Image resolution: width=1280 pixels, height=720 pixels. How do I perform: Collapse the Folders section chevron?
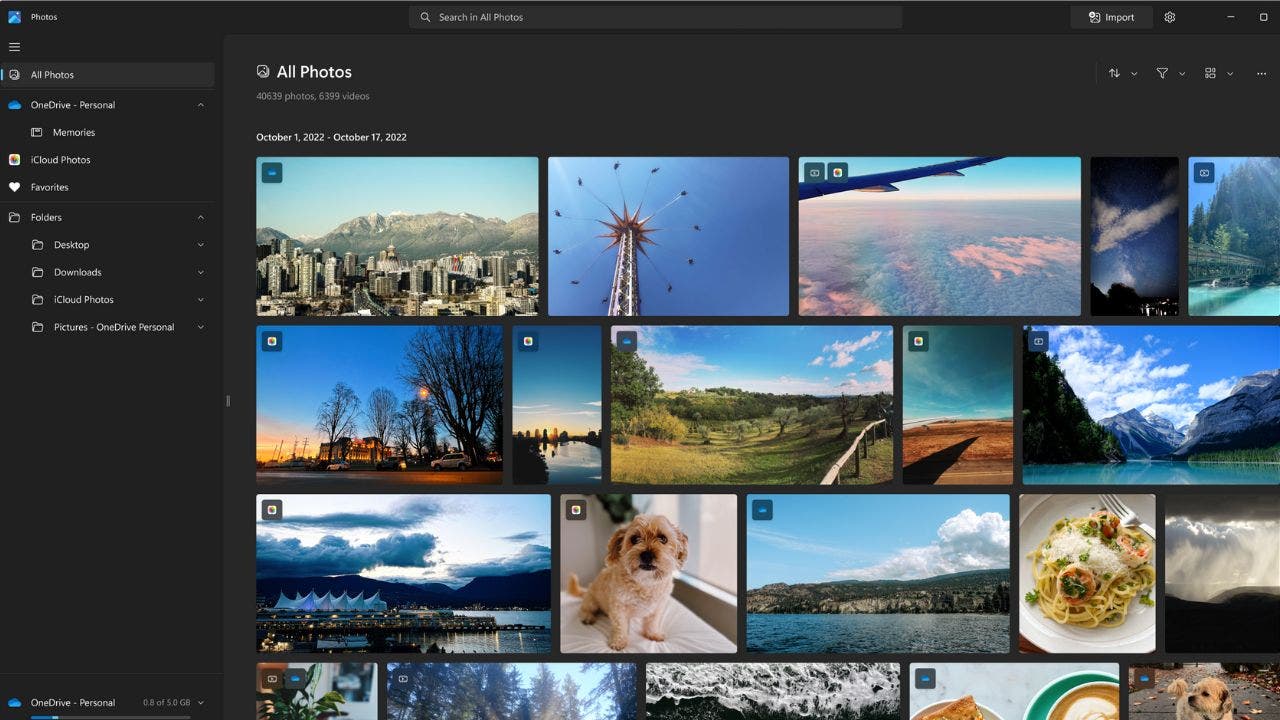tap(200, 217)
